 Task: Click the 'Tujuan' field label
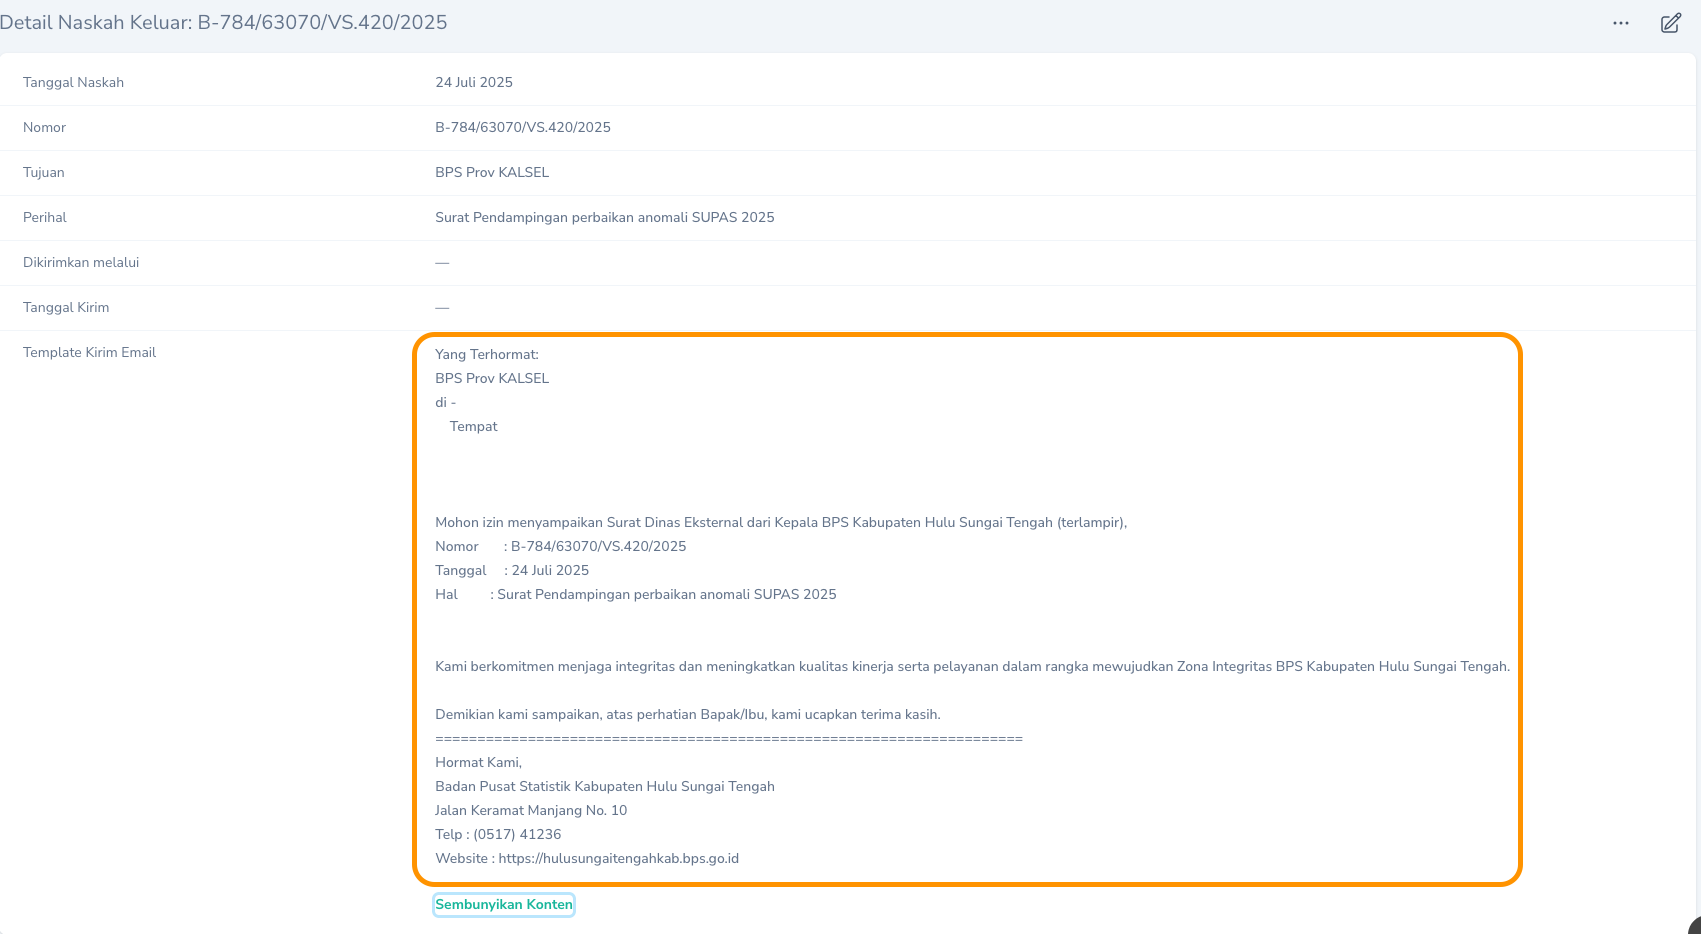click(44, 173)
